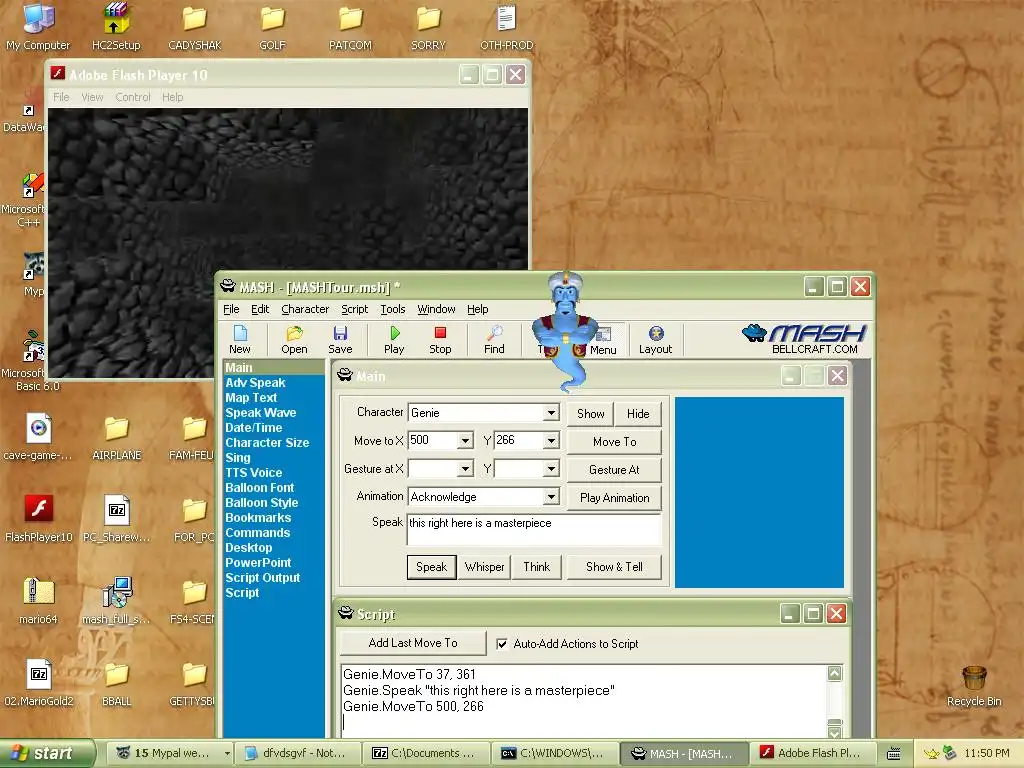Viewport: 1024px width, 768px height.
Task: Open the taskbar Mypal group dropdown arrow
Action: tap(227, 754)
